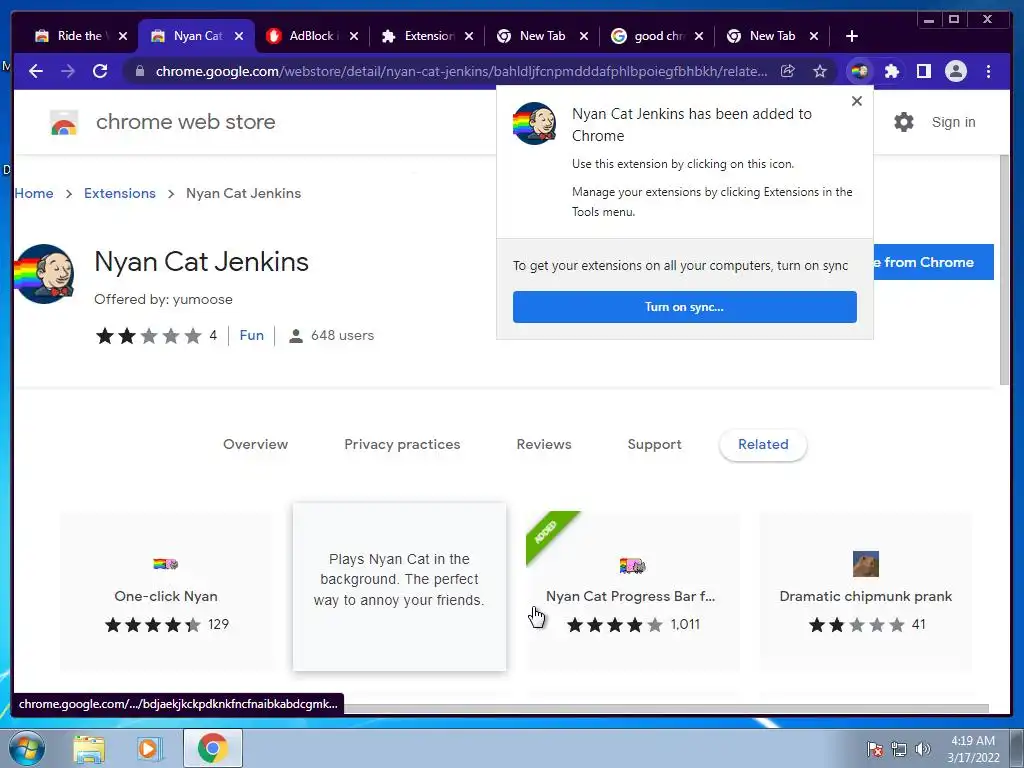Reload the current page
The height and width of the screenshot is (768, 1024).
coord(100,71)
